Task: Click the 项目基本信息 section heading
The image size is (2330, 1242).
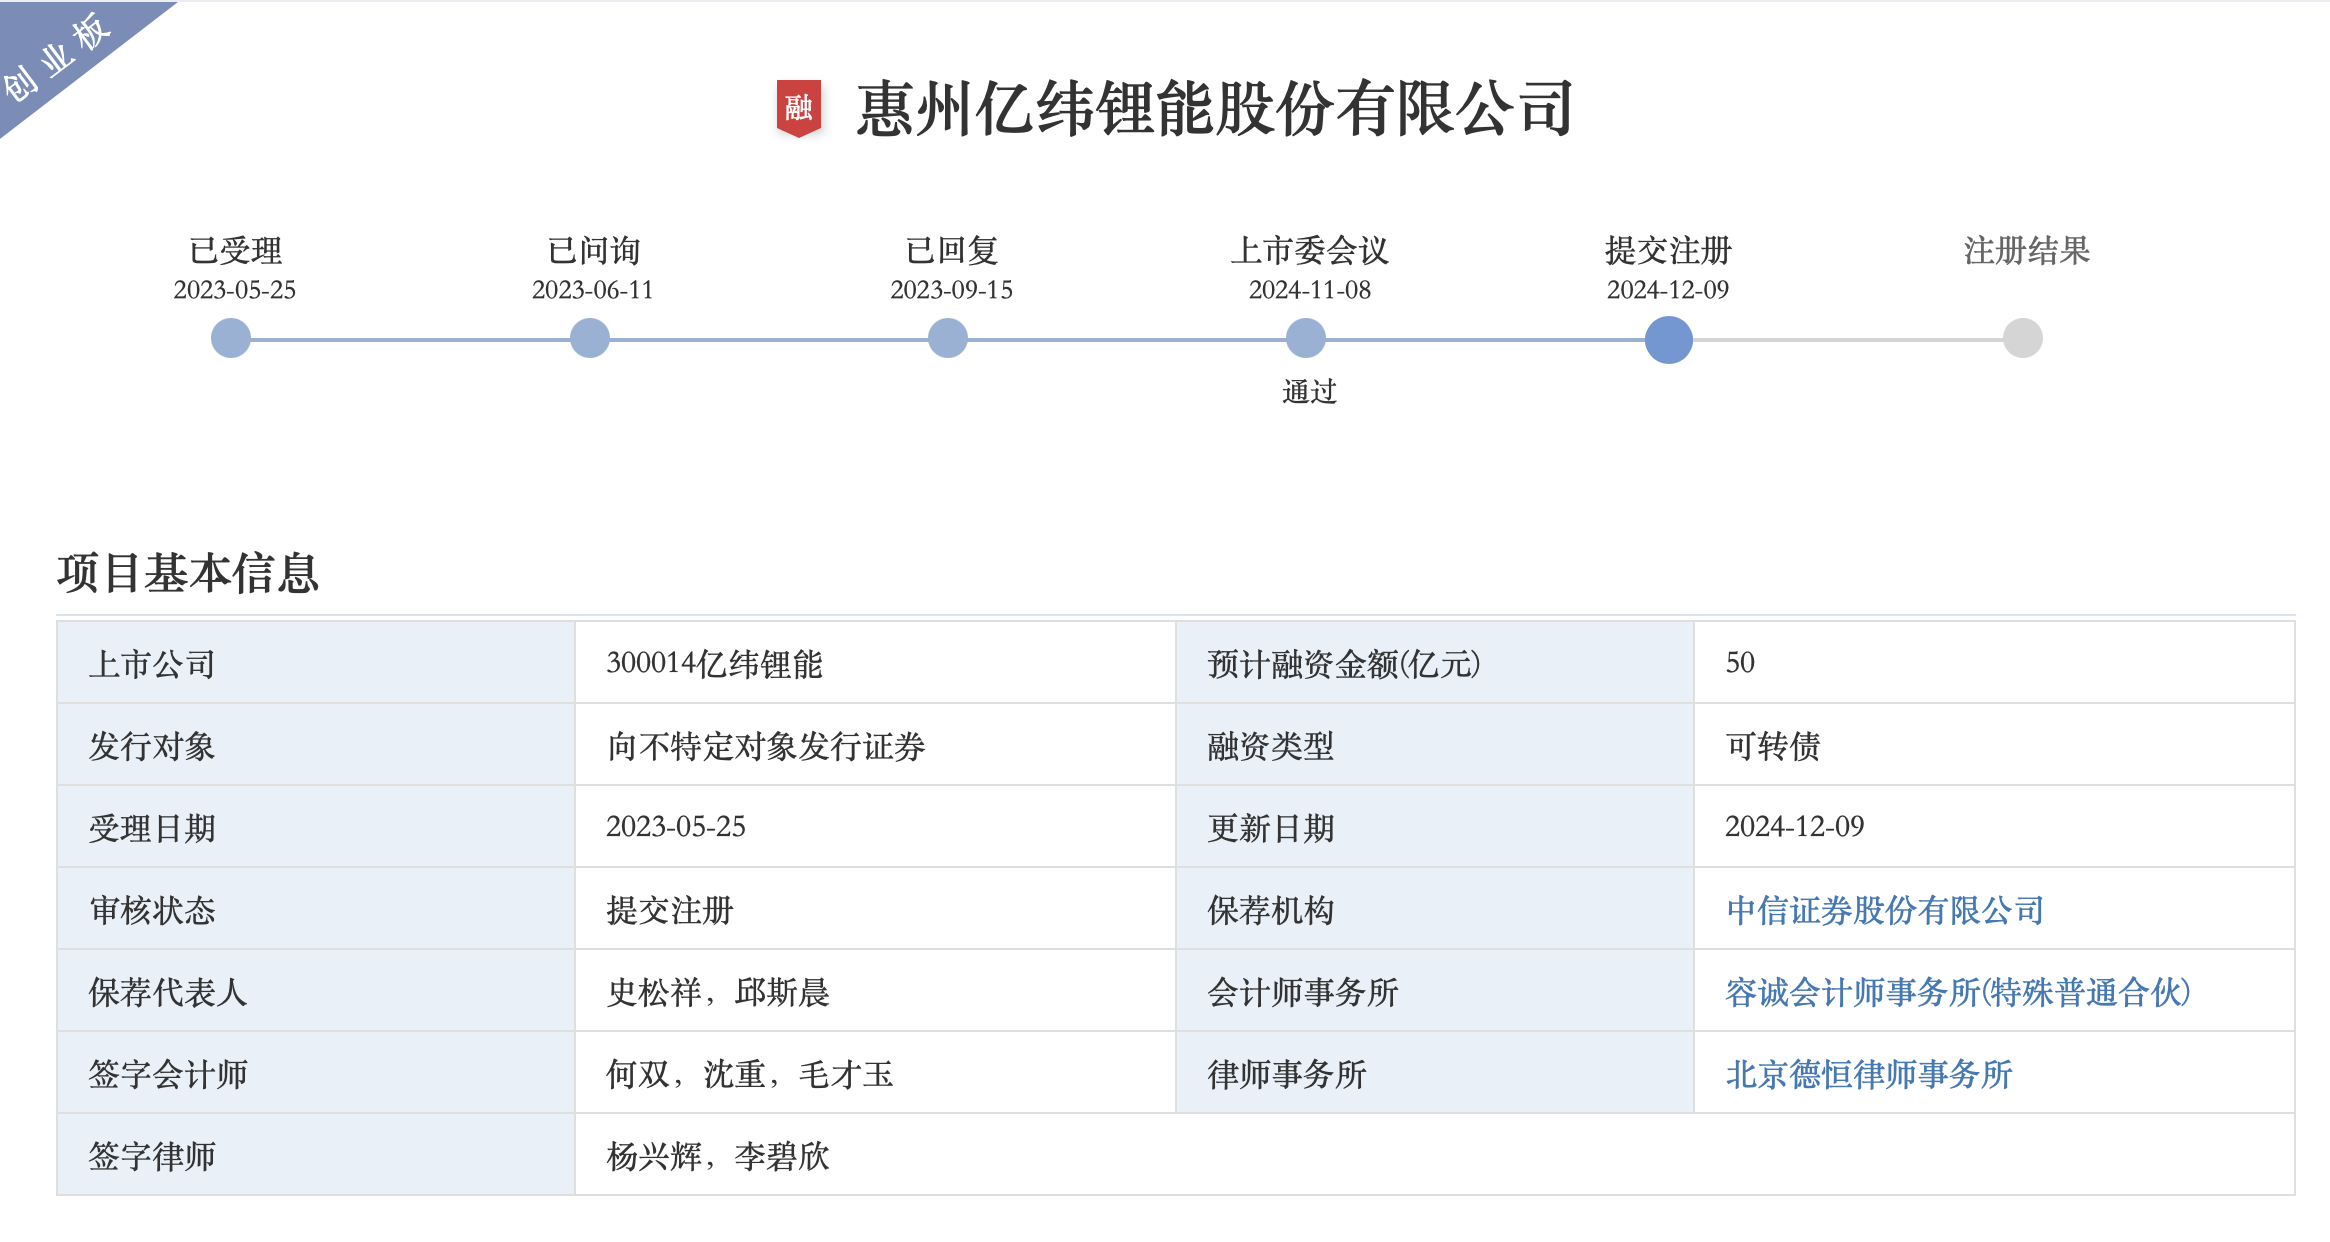Action: (x=188, y=574)
